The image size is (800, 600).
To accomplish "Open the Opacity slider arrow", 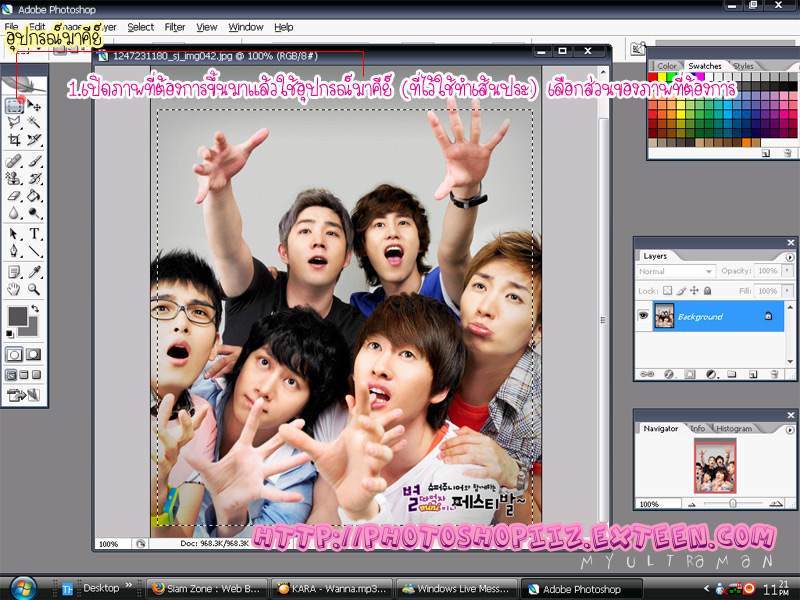I will 788,270.
